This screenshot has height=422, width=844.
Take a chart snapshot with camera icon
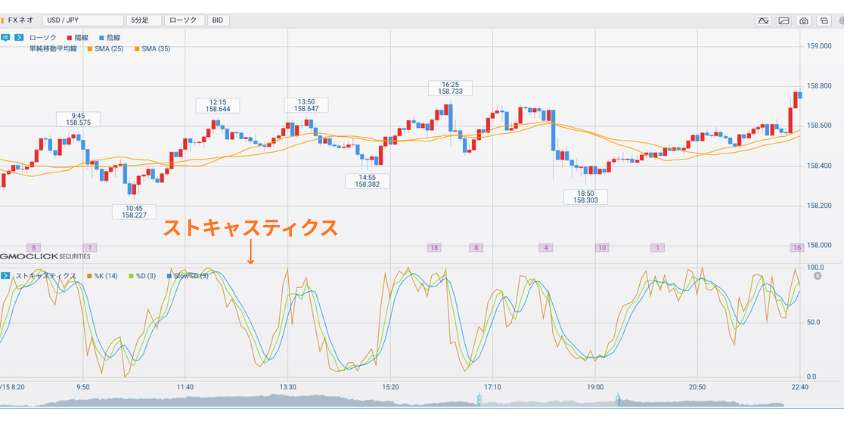804,20
